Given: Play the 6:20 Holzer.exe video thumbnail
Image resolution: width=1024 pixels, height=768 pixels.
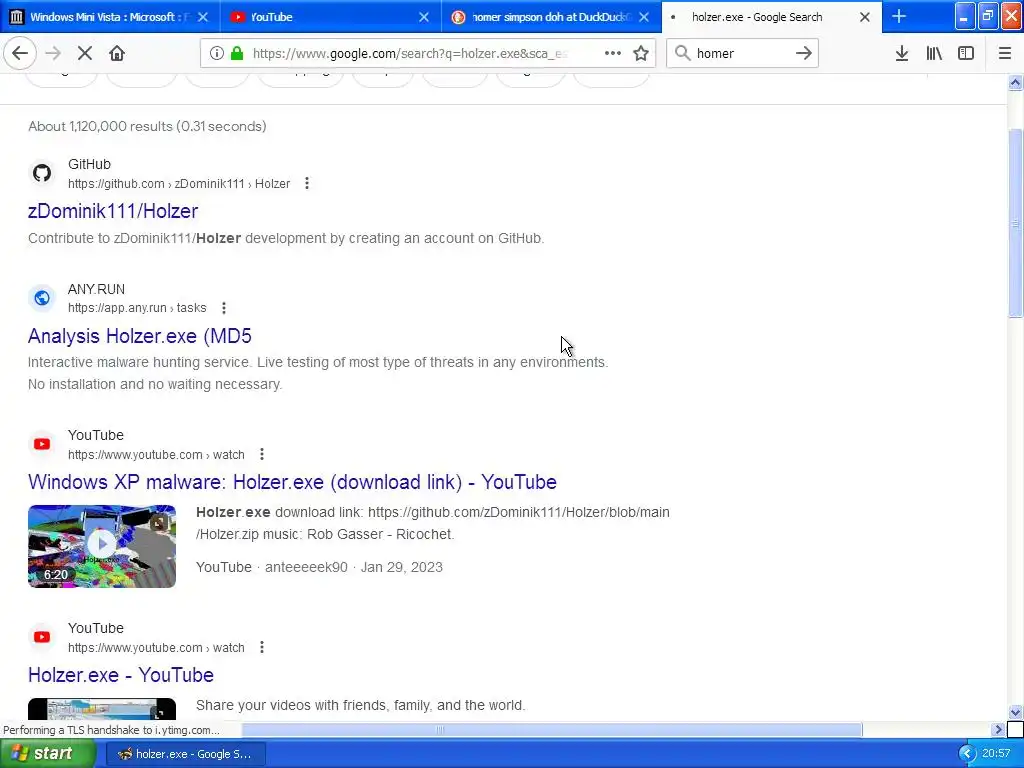Looking at the screenshot, I should (x=102, y=546).
